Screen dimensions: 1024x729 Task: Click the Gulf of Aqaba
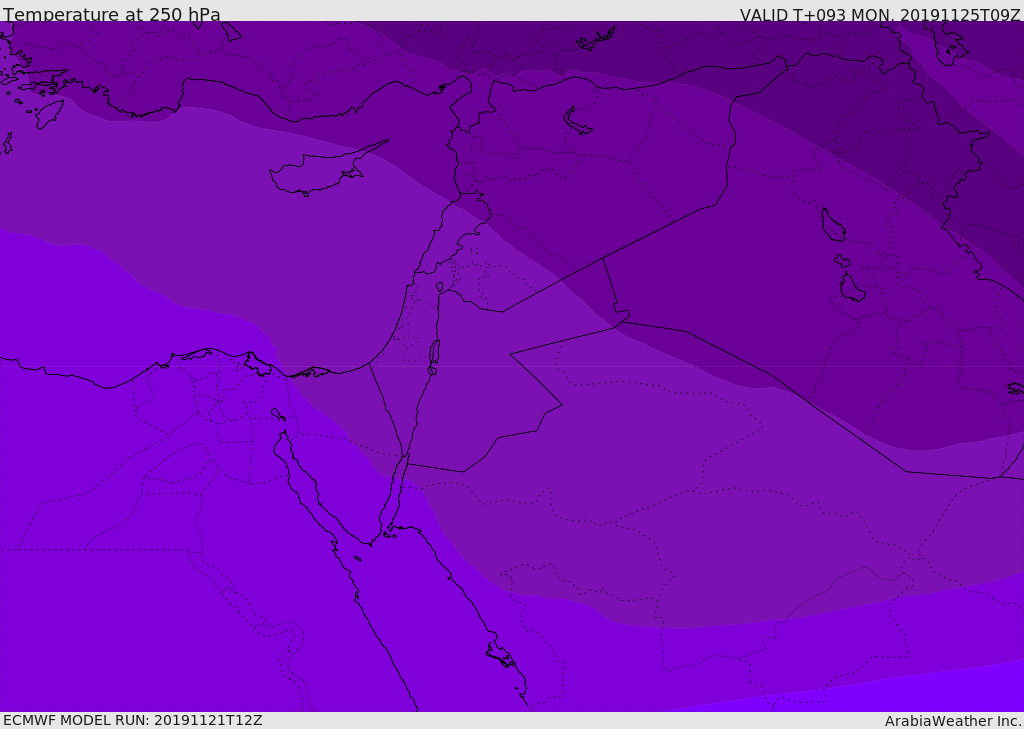point(392,497)
